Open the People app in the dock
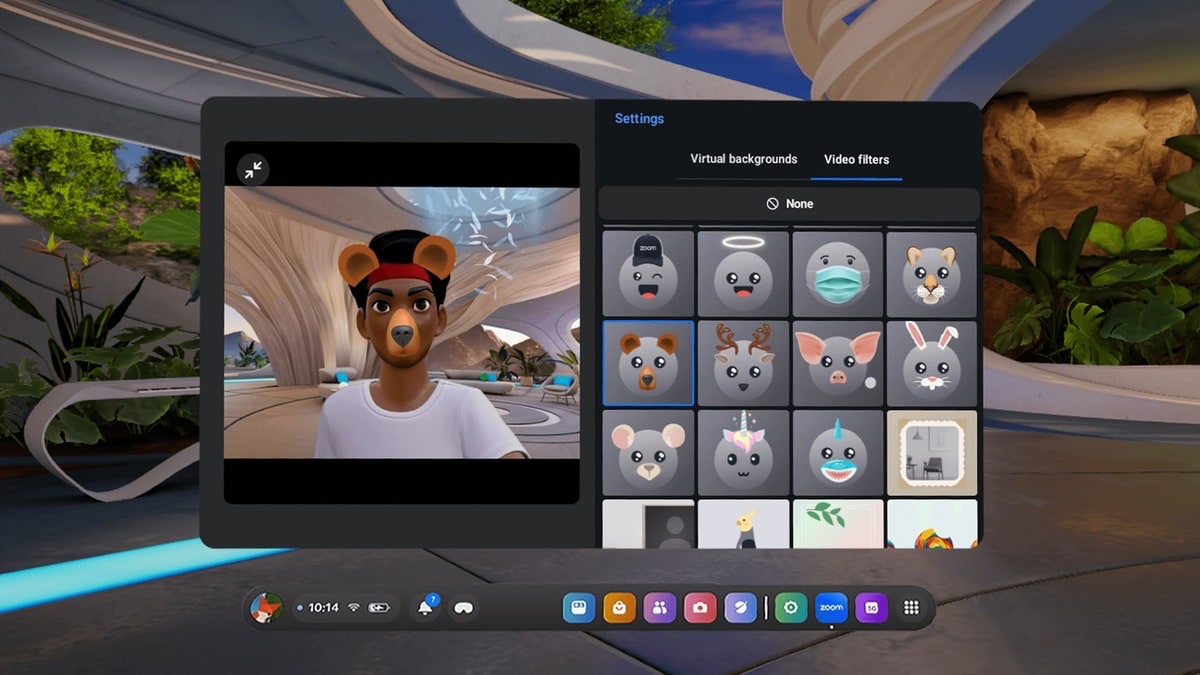The height and width of the screenshot is (675, 1200). point(659,607)
